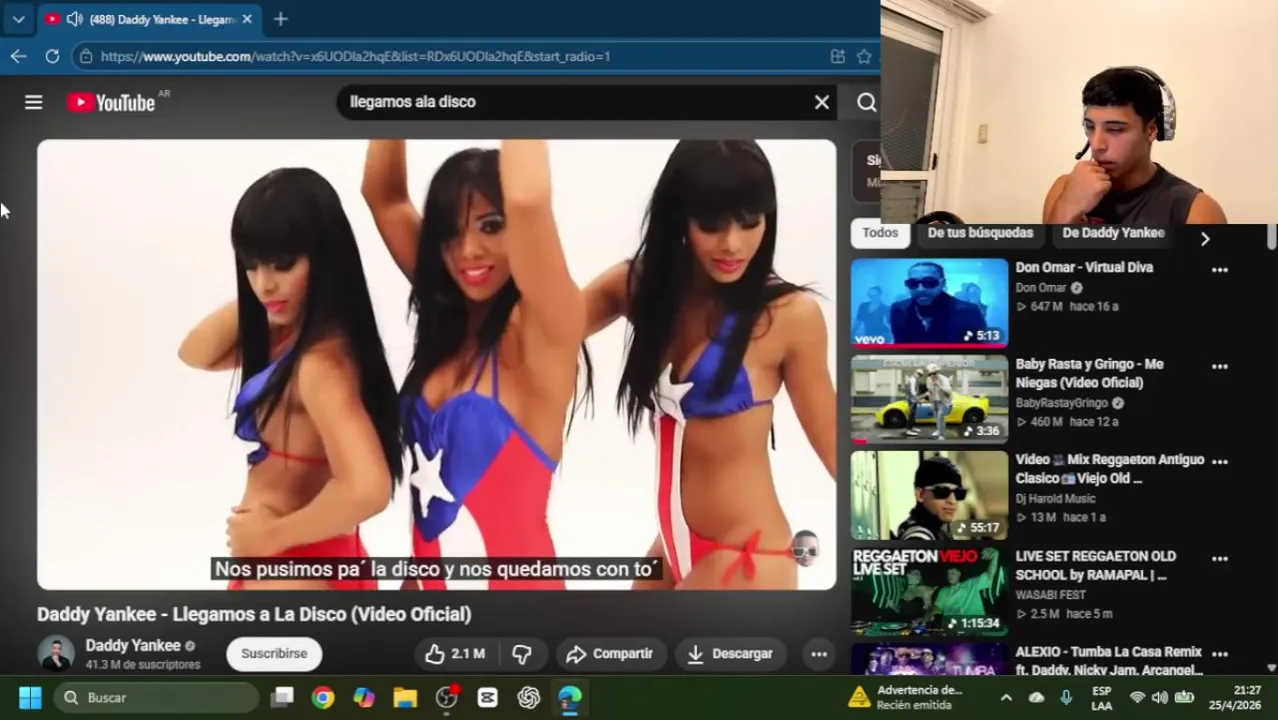Open Task View from the taskbar
Viewport: 1278px width, 720px height.
point(282,697)
